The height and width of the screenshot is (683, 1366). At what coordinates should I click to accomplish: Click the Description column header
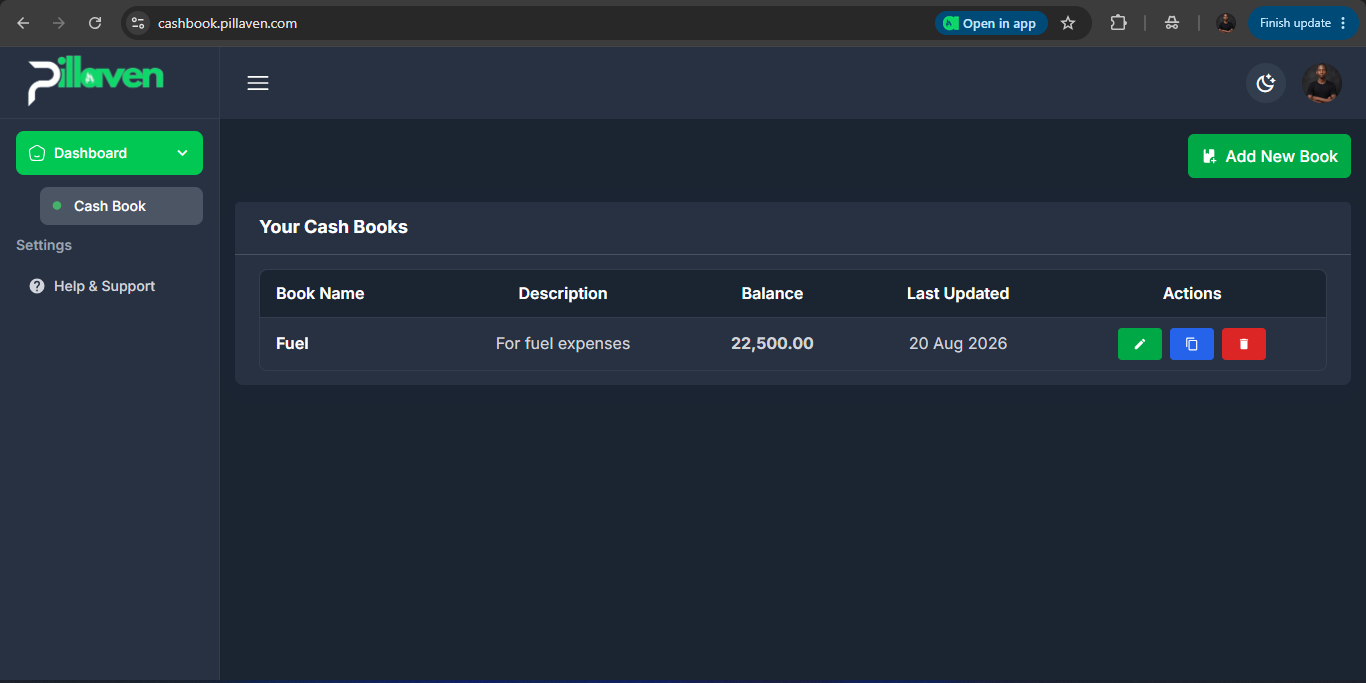point(563,294)
